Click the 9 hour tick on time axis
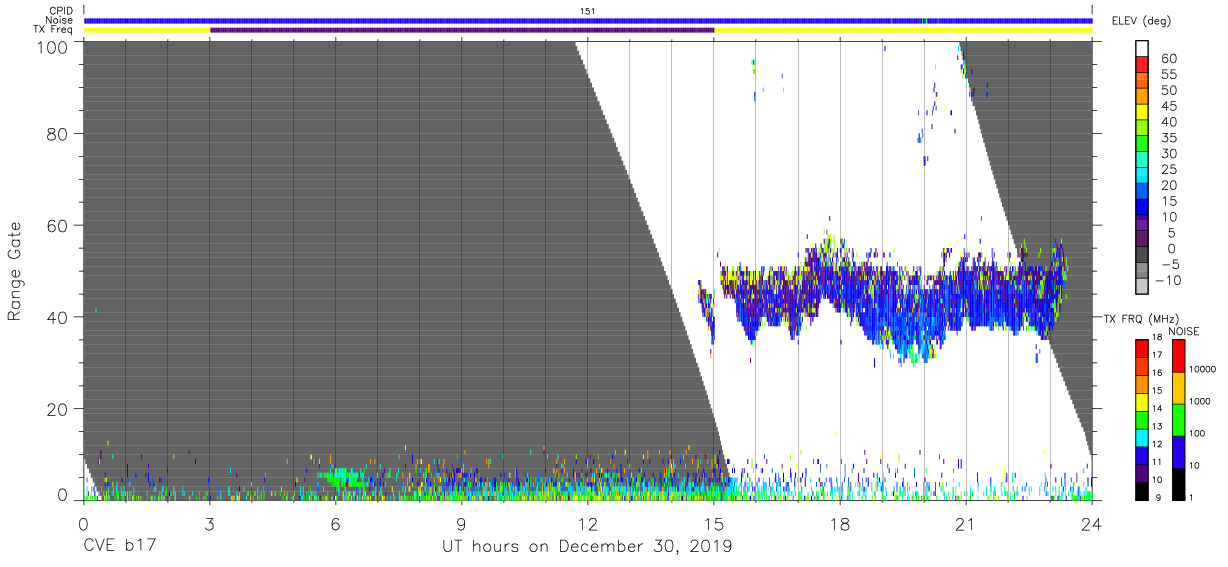The width and height of the screenshot is (1228, 567). tap(461, 523)
